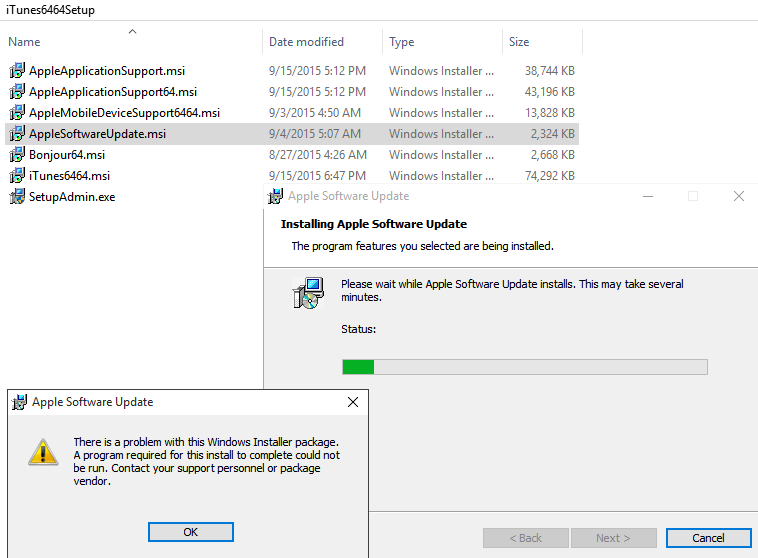The width and height of the screenshot is (758, 558).
Task: Select the AppleApplicationSupport64.msi file name
Action: (x=113, y=91)
